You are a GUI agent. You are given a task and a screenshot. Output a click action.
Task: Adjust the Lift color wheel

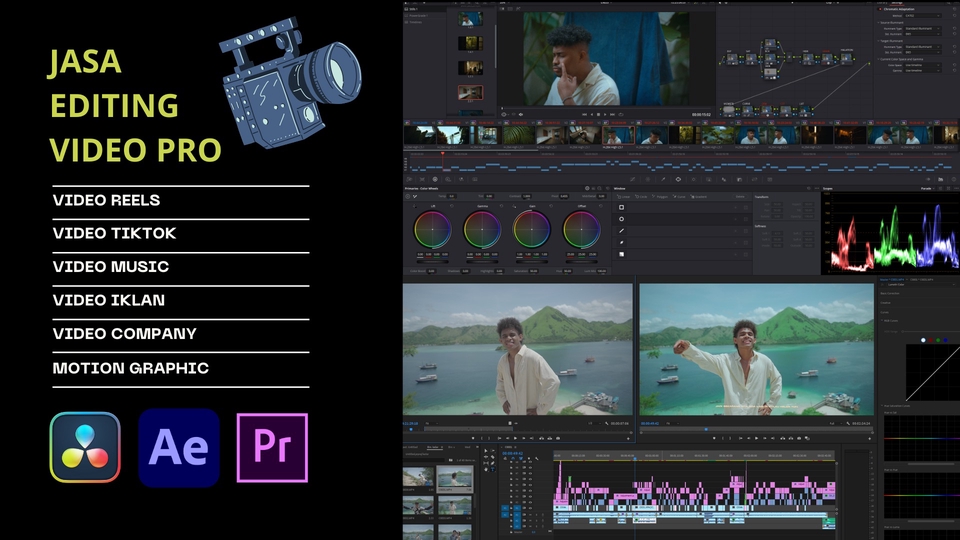432,230
